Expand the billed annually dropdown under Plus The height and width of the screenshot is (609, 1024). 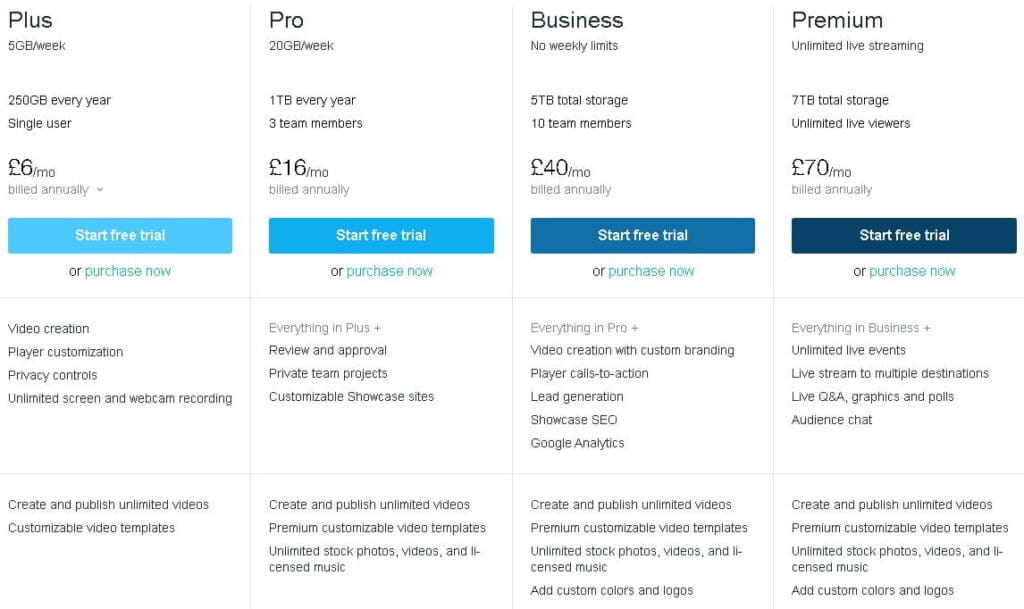[x=99, y=190]
